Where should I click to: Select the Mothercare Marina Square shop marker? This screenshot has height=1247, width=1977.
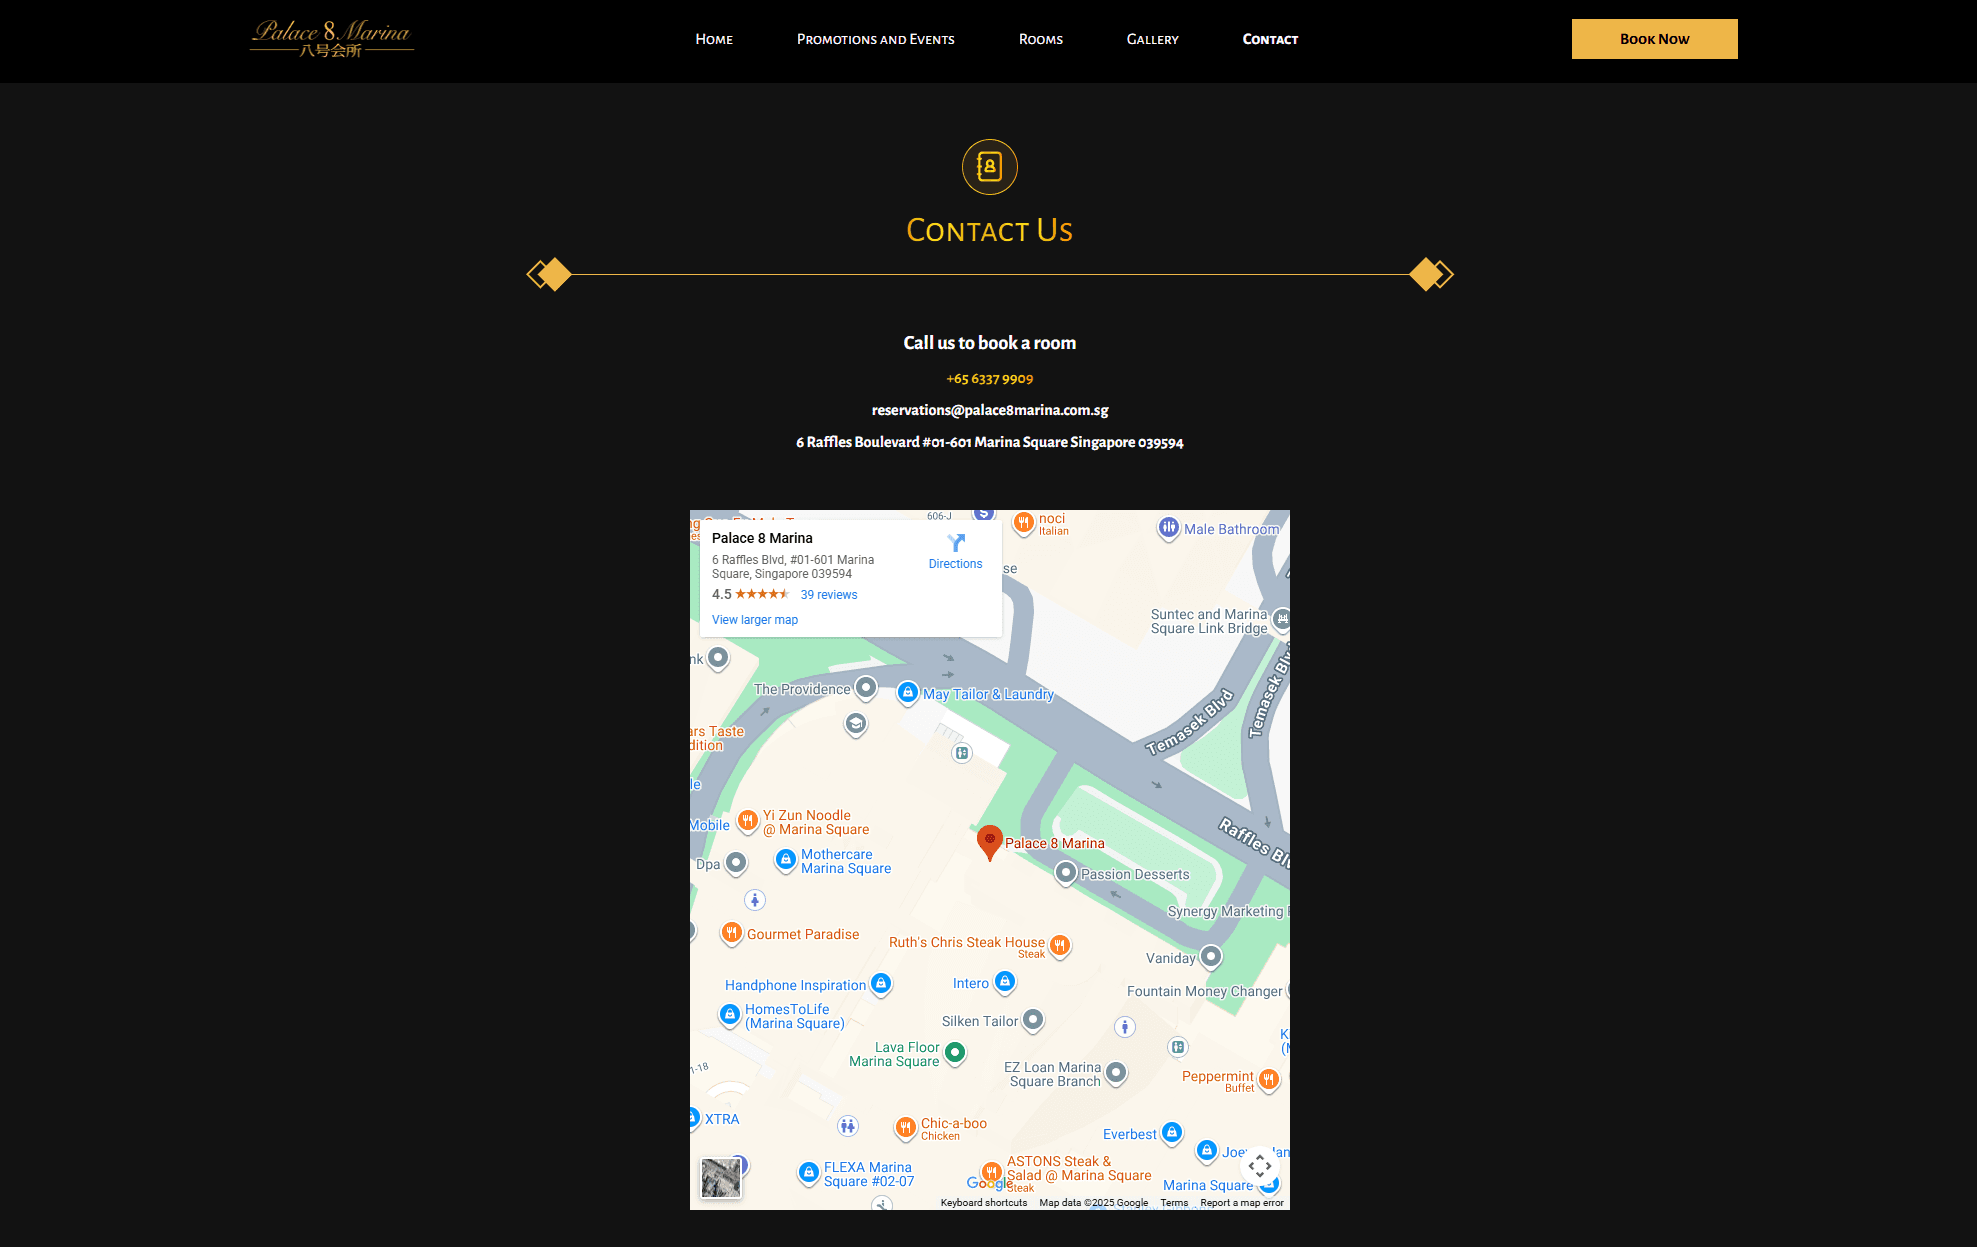[x=786, y=860]
